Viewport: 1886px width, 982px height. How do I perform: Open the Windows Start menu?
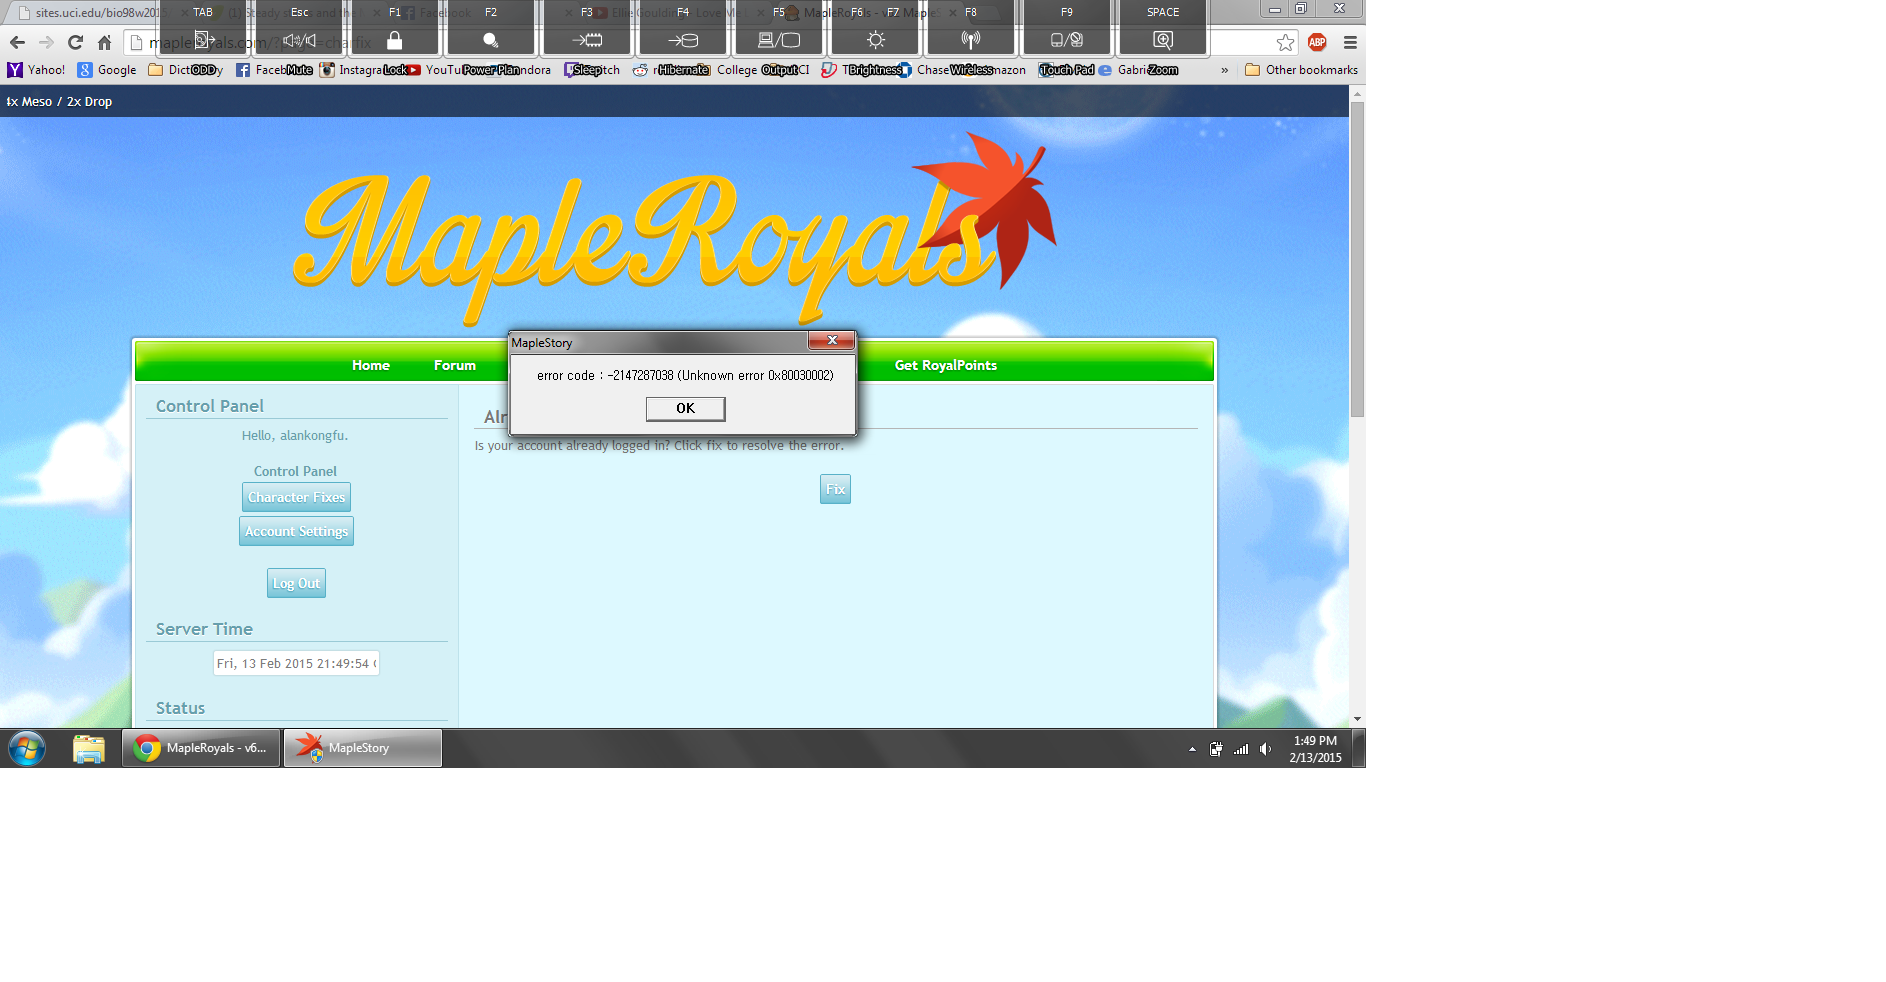[27, 748]
